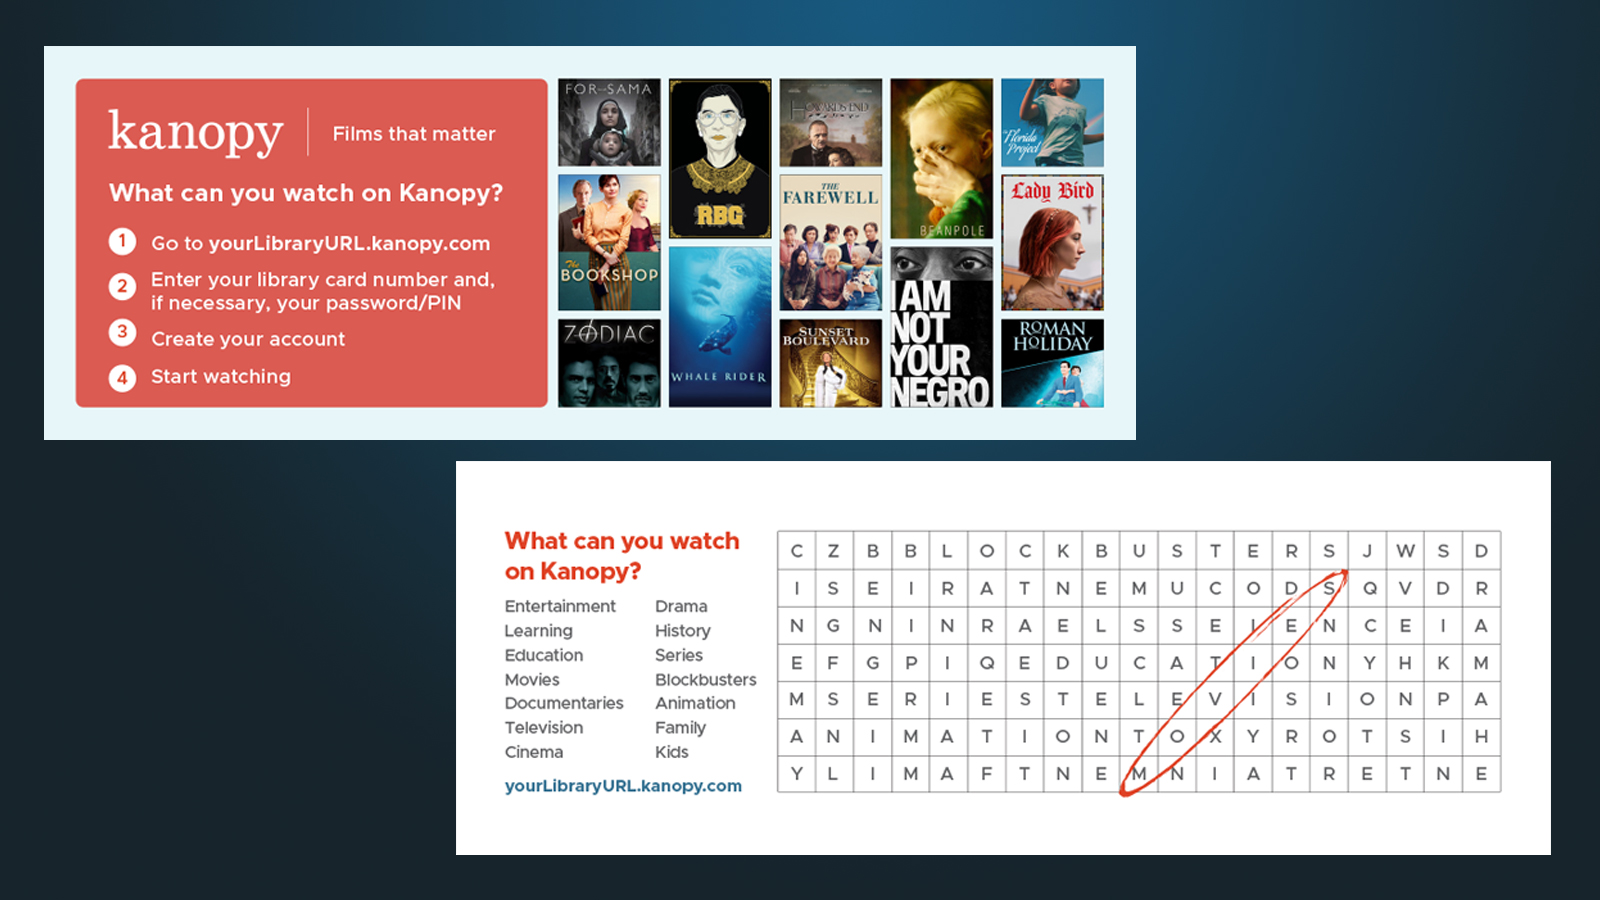Click the word 'Education' in the word list

point(543,655)
